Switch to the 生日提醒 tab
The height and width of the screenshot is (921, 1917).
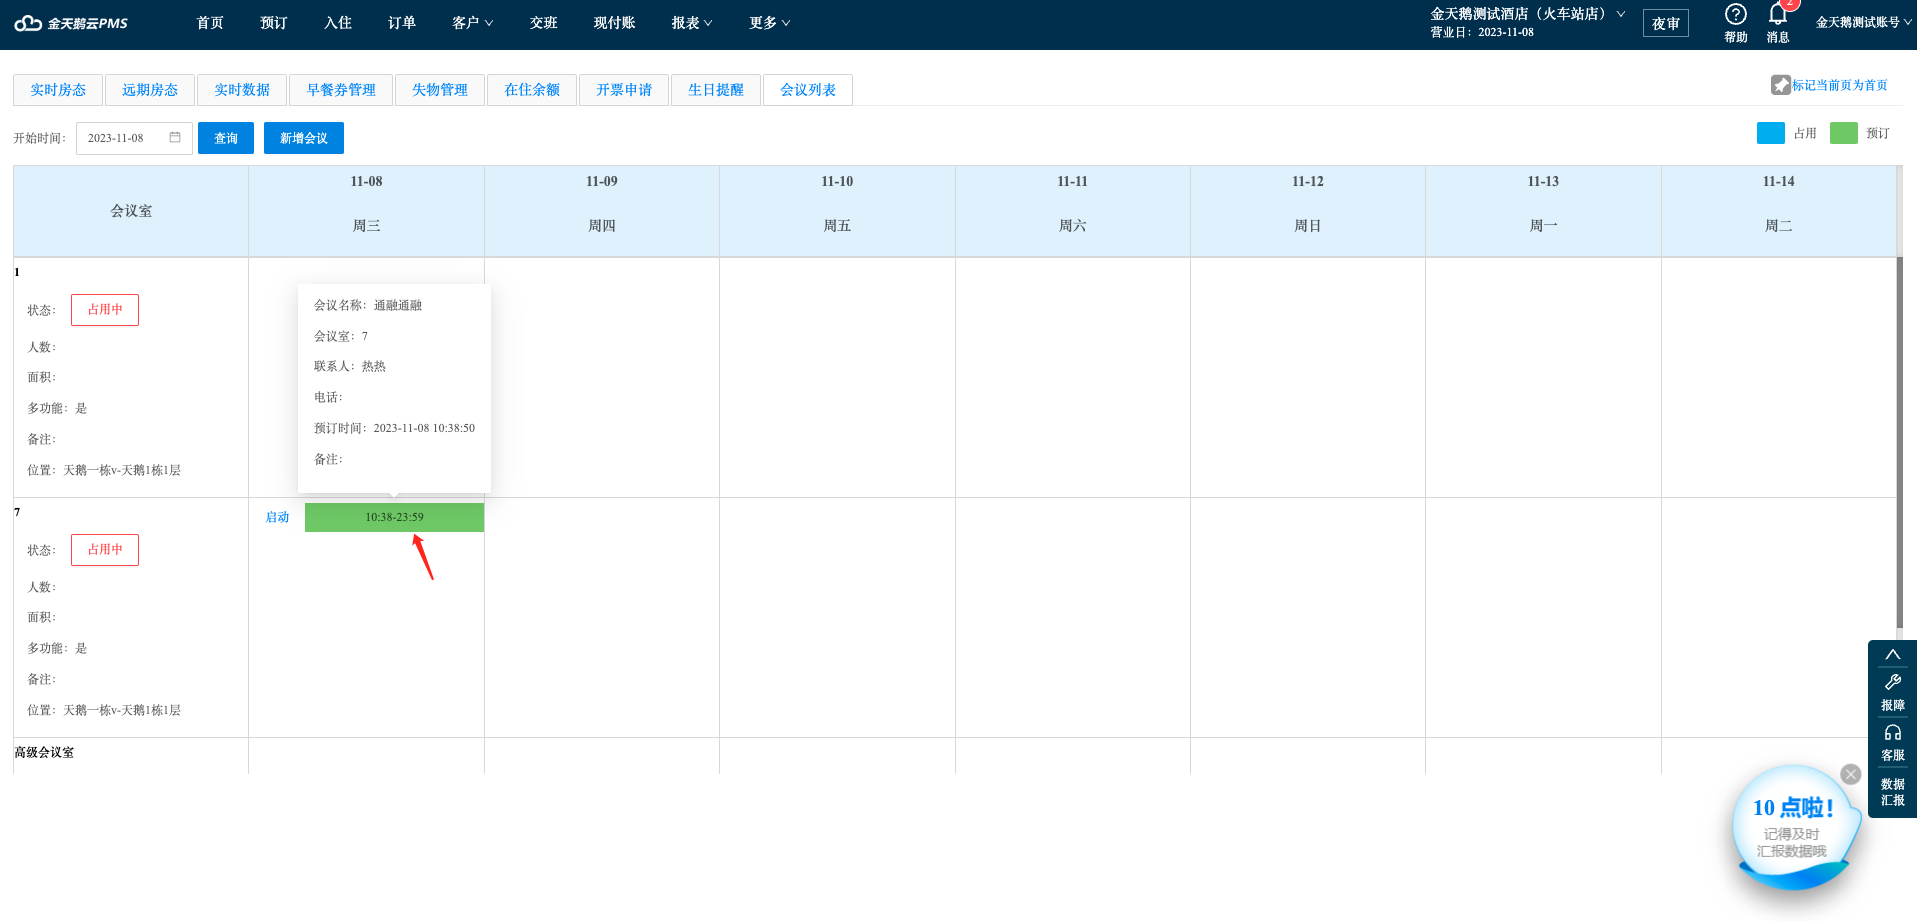[716, 90]
